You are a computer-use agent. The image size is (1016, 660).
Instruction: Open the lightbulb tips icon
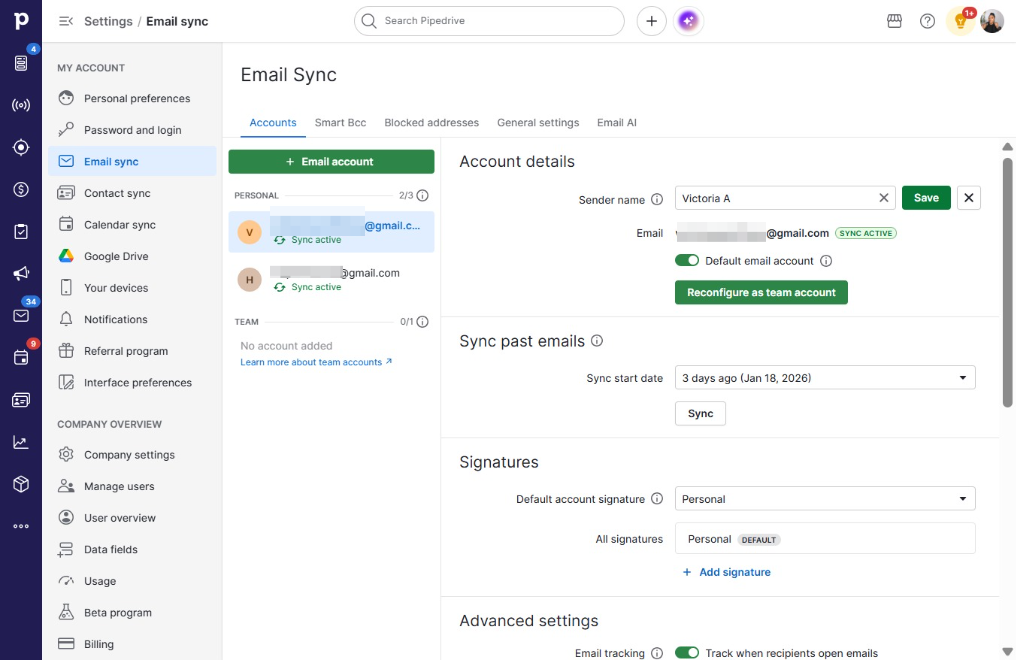(960, 21)
